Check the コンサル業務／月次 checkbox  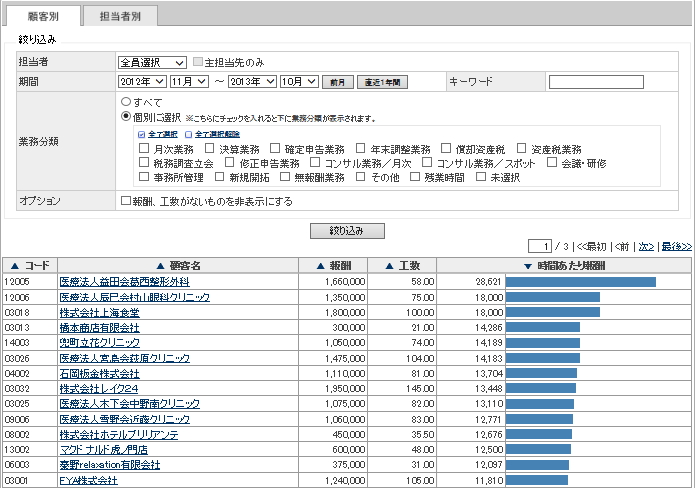coord(315,162)
